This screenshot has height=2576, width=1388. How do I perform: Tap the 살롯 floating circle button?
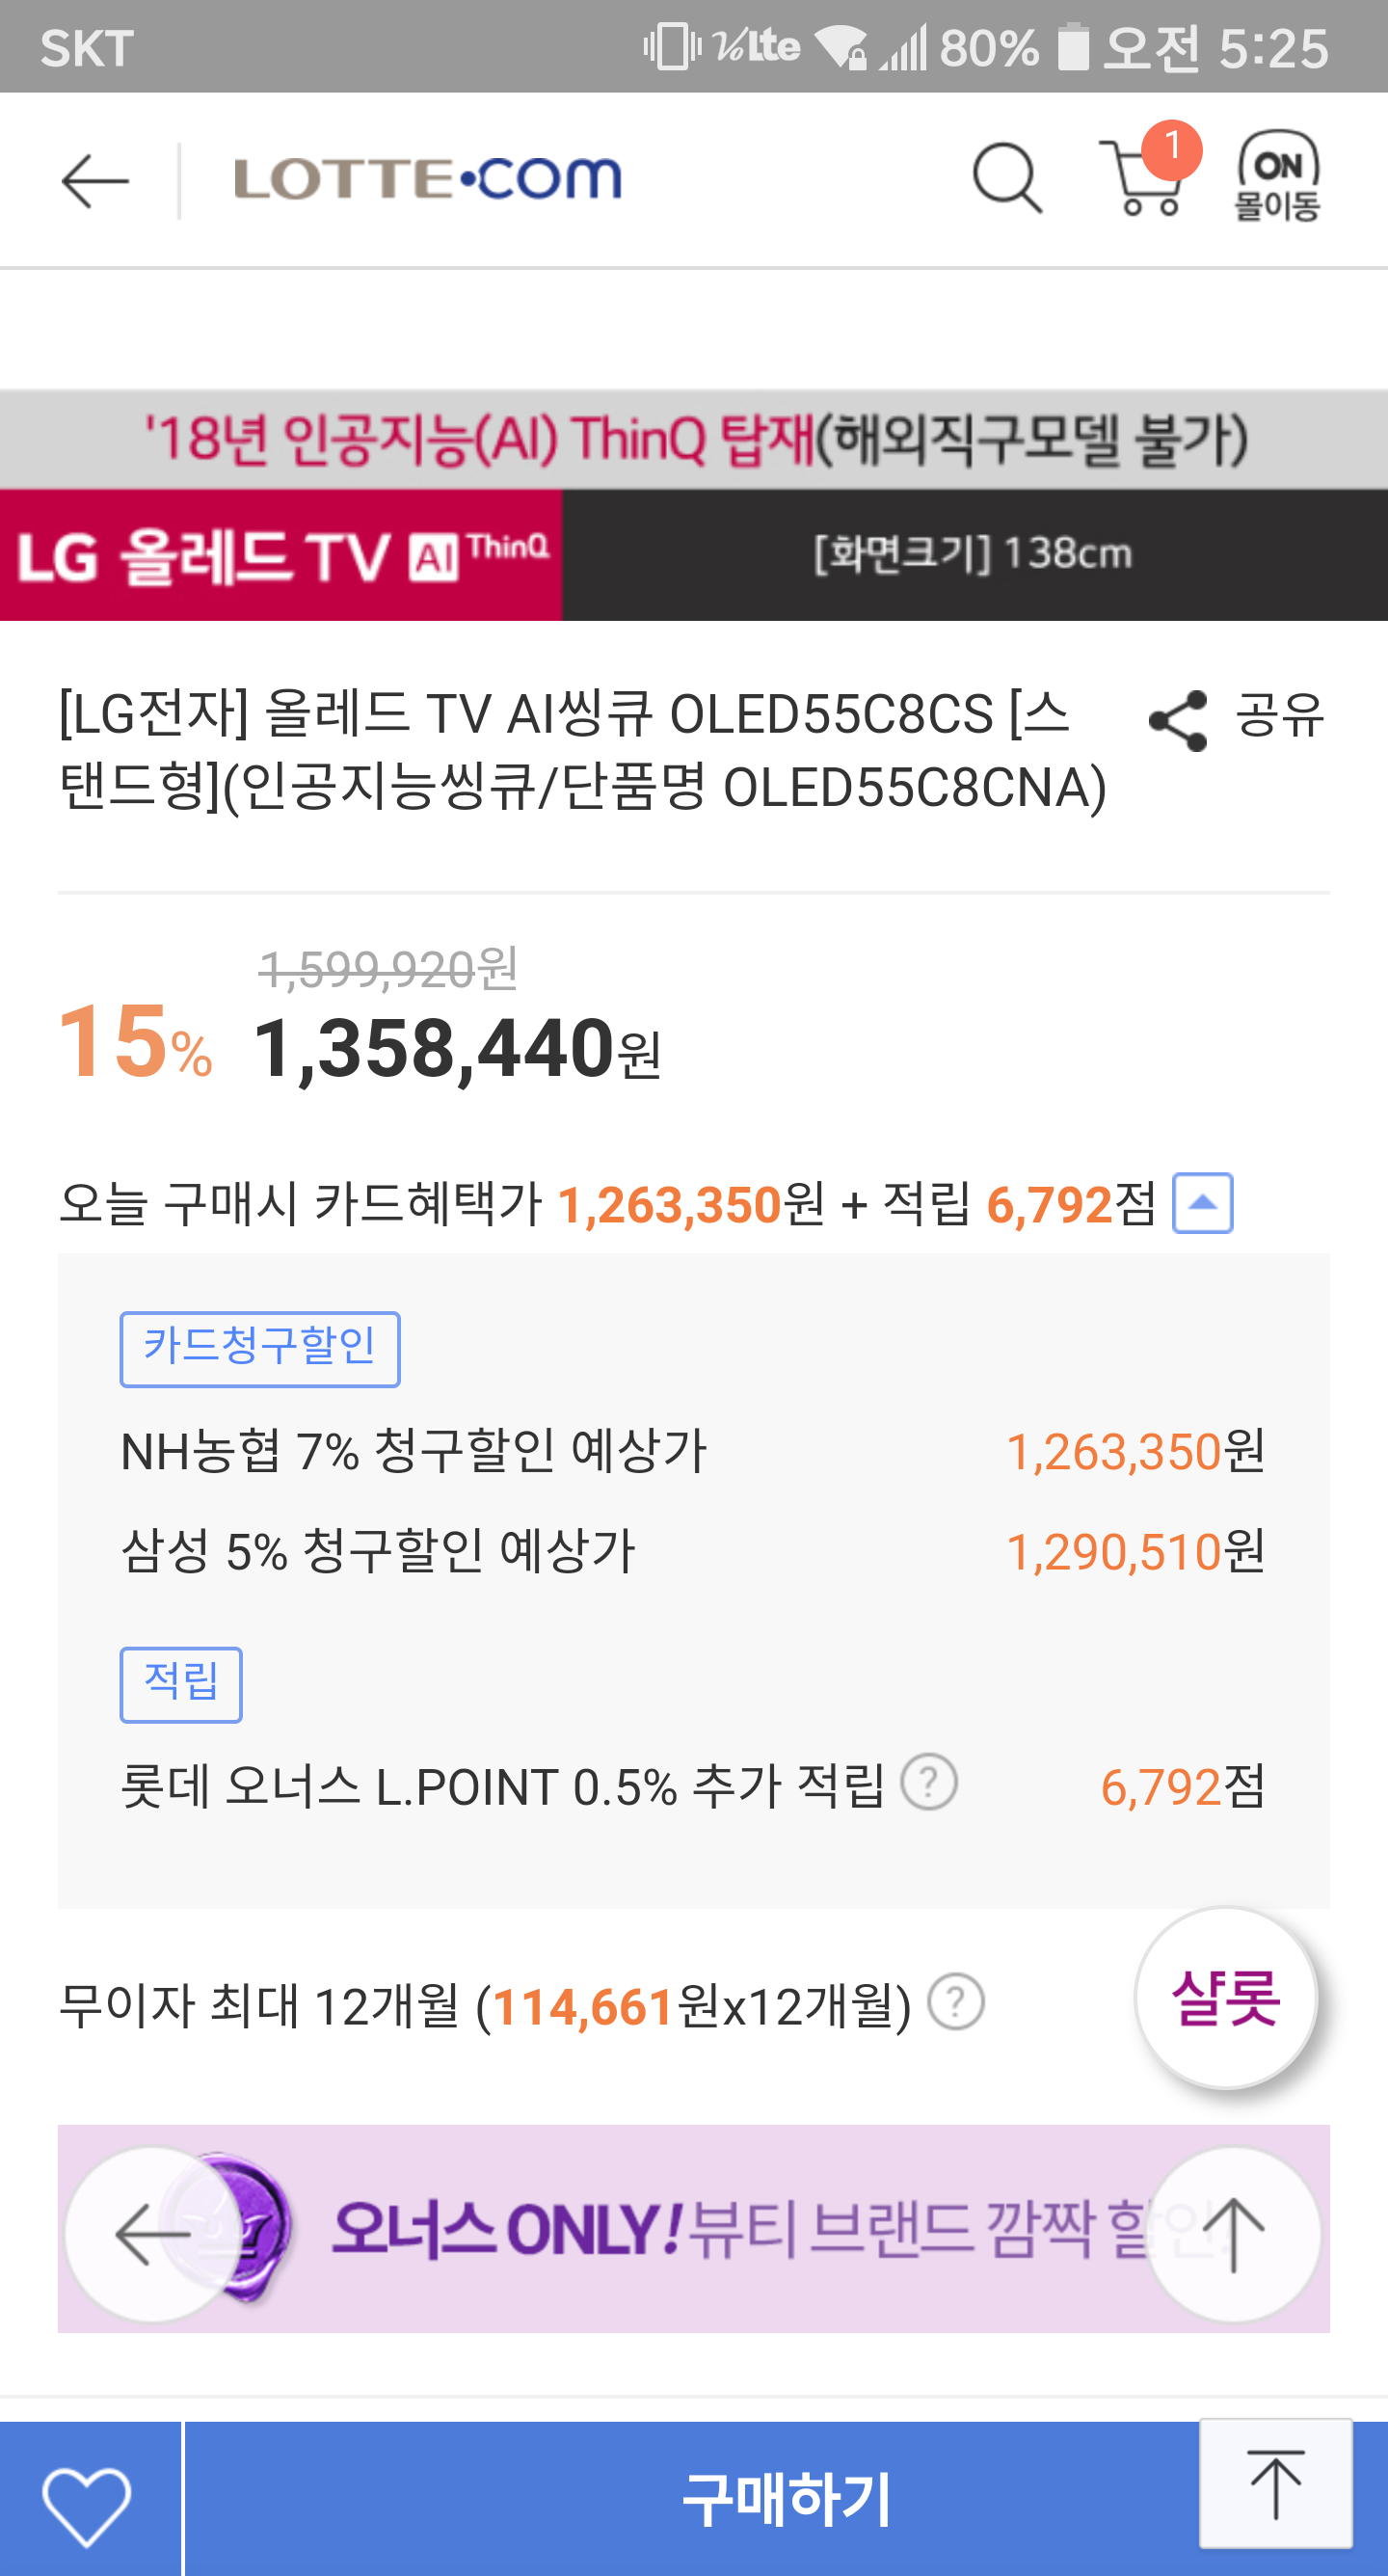(1225, 1998)
